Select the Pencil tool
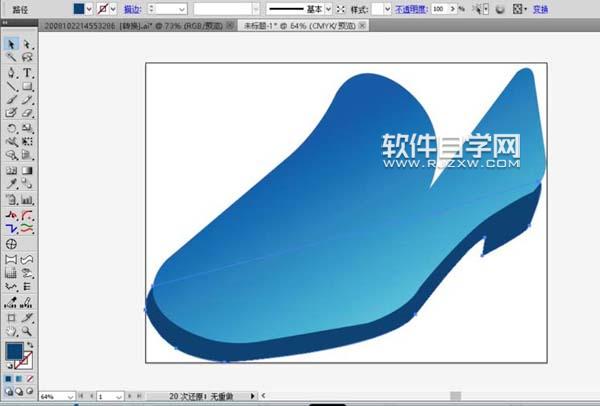The width and height of the screenshot is (600, 406). point(27,100)
